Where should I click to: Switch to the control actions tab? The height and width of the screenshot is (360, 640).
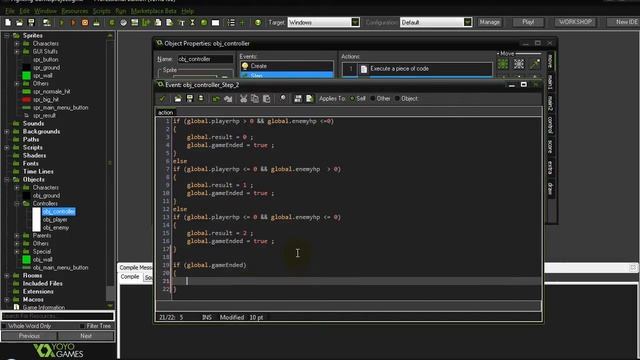550,124
